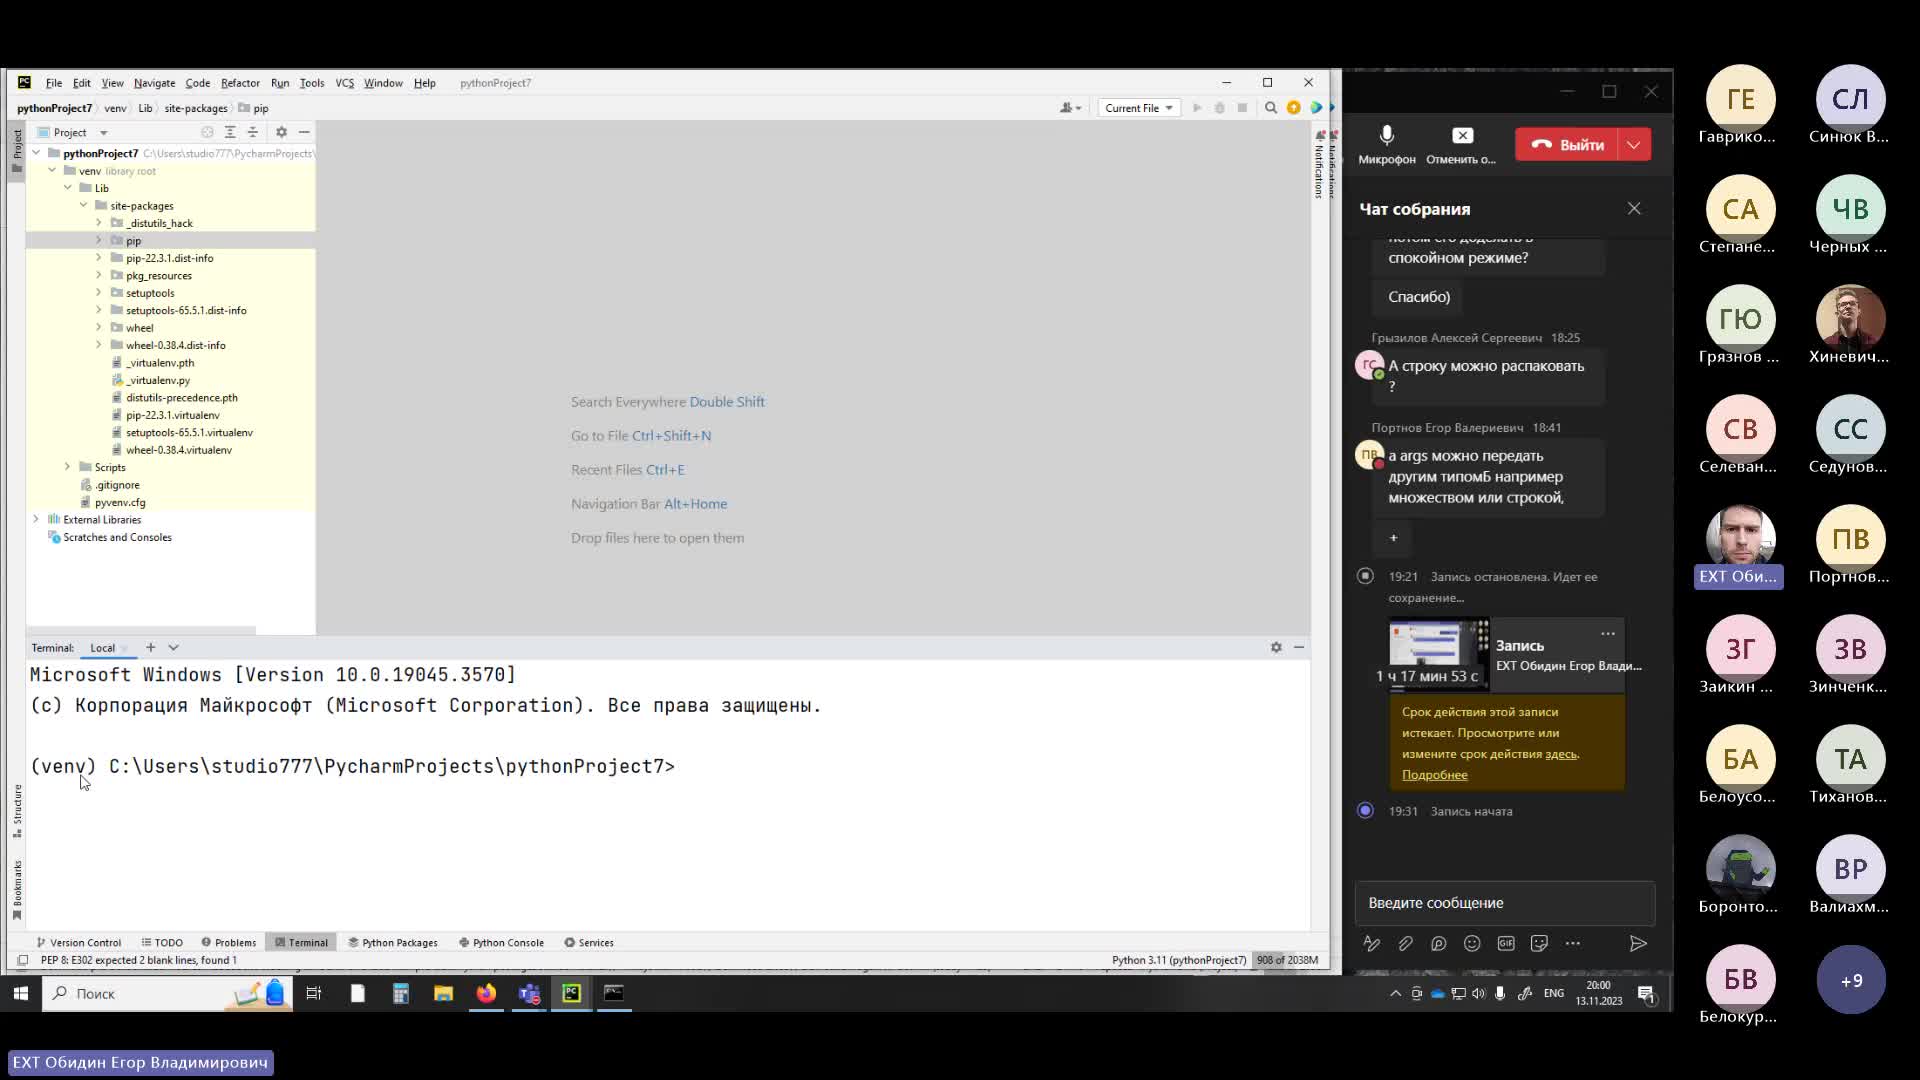
Task: Open the Problems tool tab
Action: (x=229, y=942)
